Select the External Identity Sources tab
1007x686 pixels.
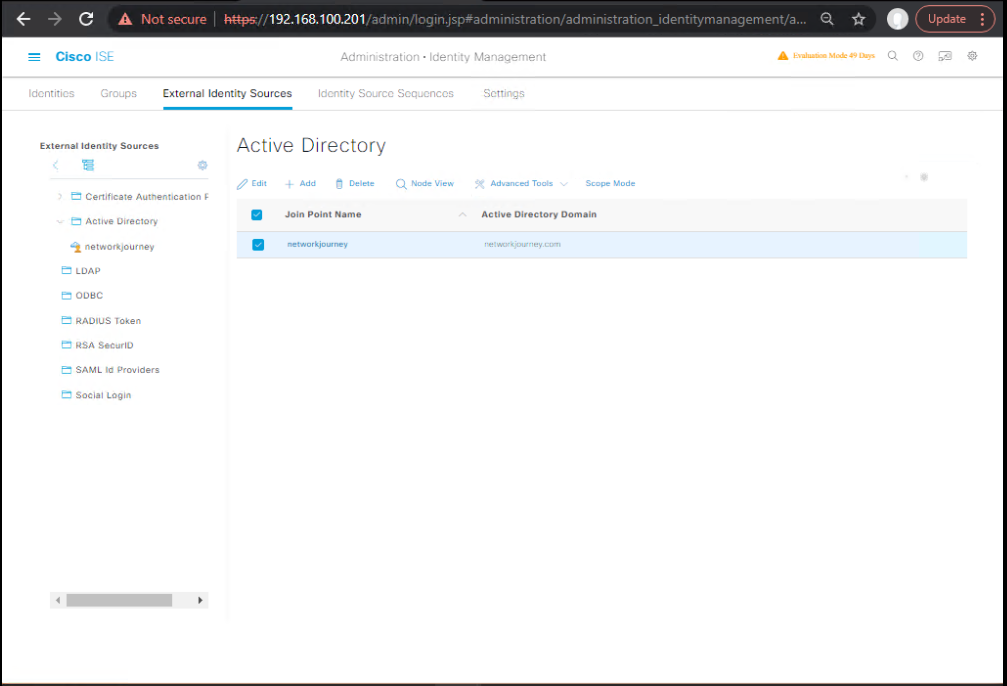tap(227, 93)
